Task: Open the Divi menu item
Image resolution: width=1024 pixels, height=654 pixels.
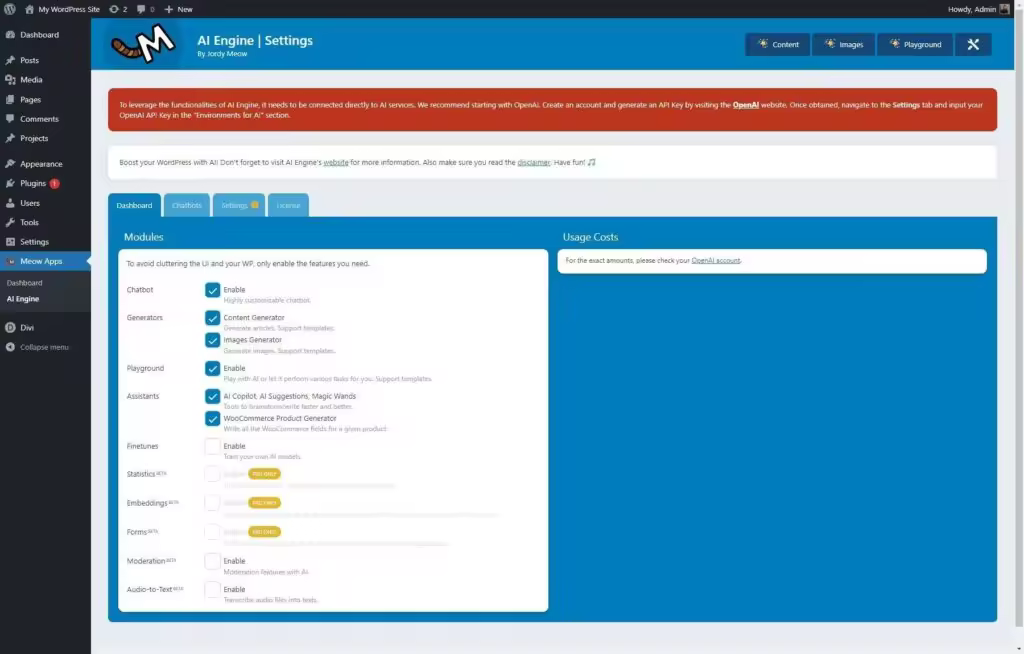Action: click(x=27, y=328)
